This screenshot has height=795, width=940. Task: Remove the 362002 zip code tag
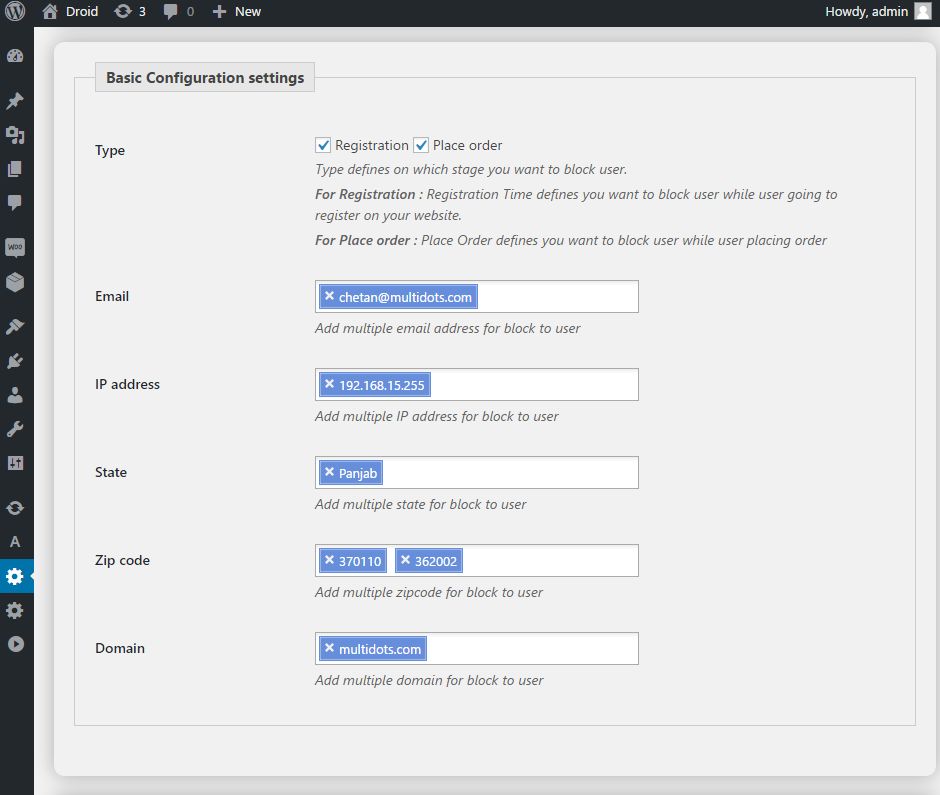(405, 560)
